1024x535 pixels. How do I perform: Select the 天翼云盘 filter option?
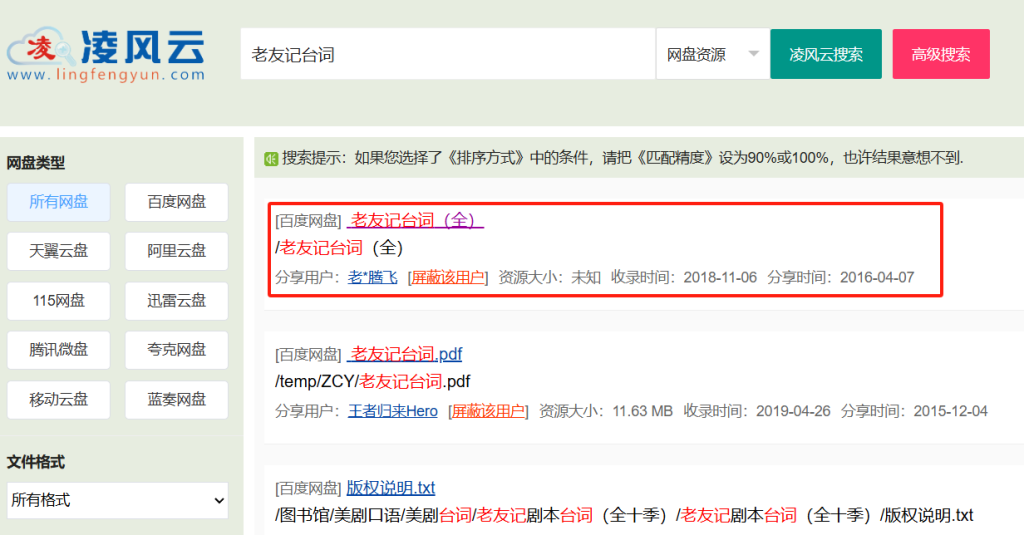[x=58, y=251]
